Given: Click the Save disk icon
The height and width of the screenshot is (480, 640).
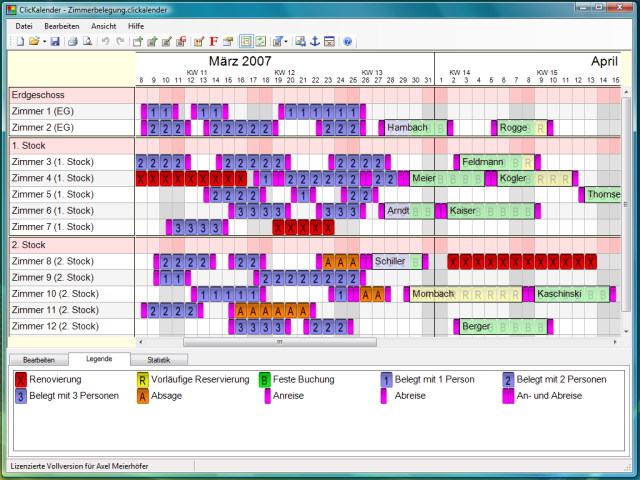Looking at the screenshot, I should coord(55,42).
